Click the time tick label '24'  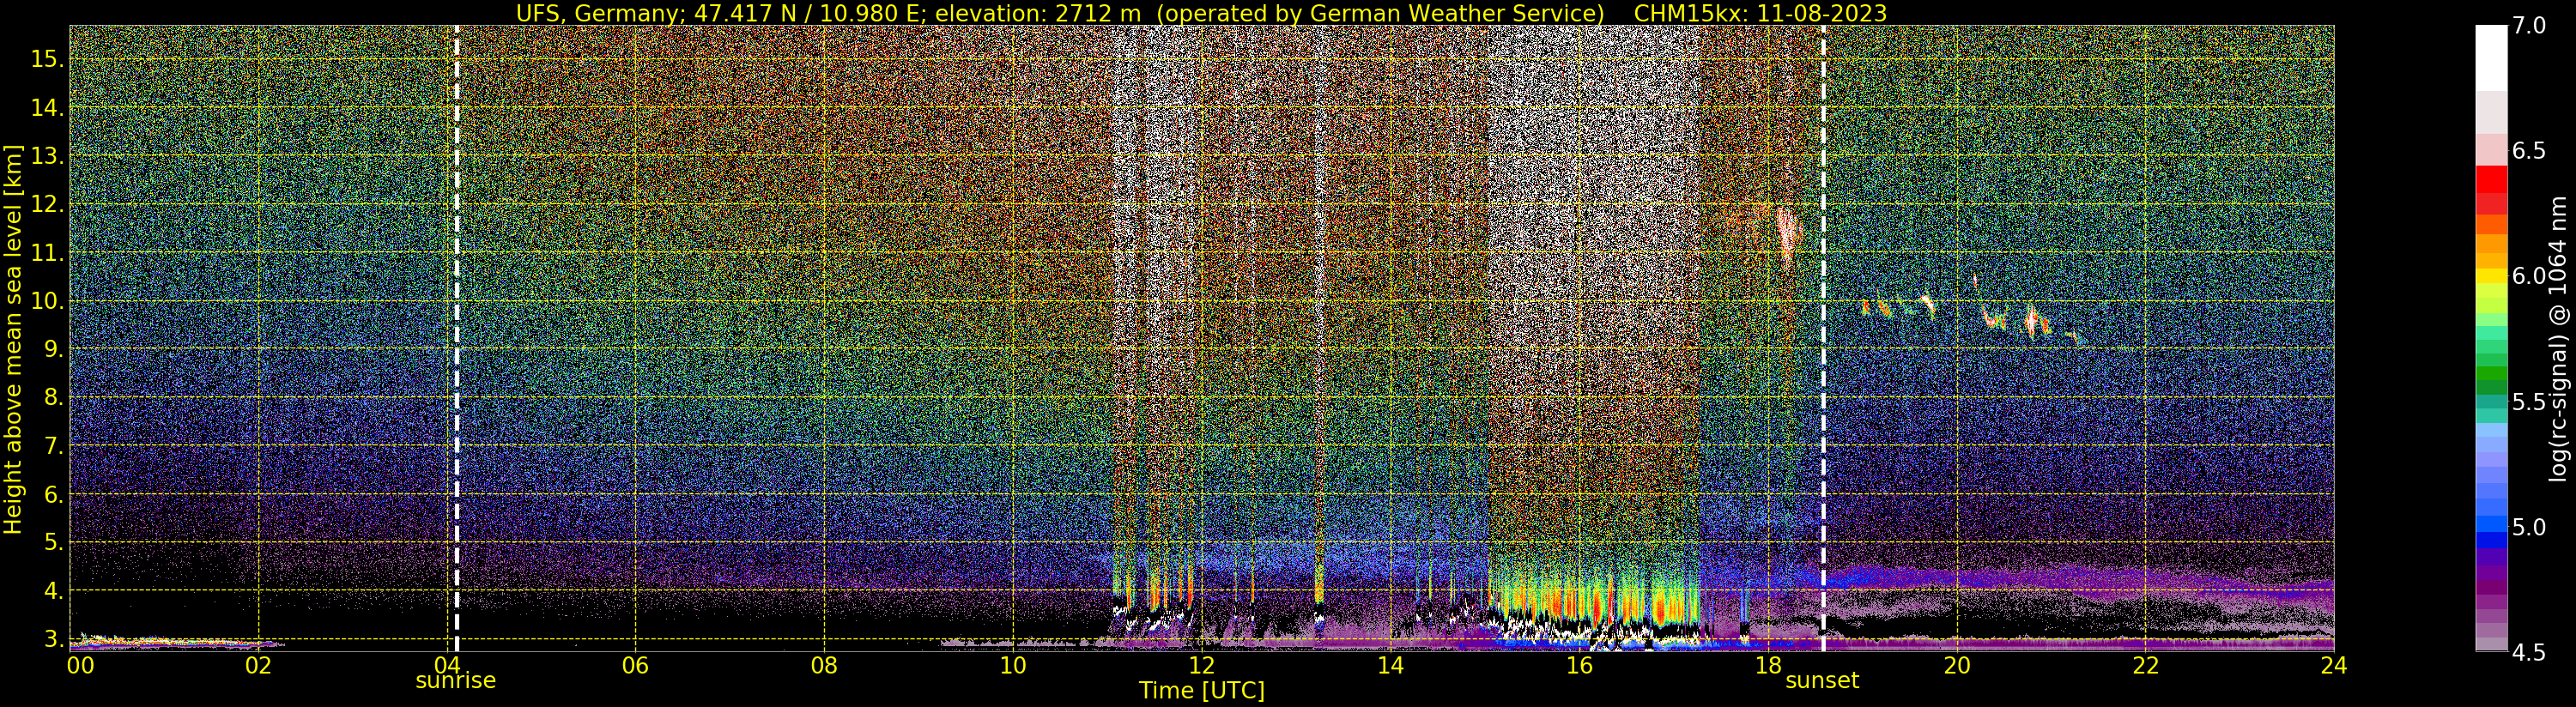[2333, 666]
